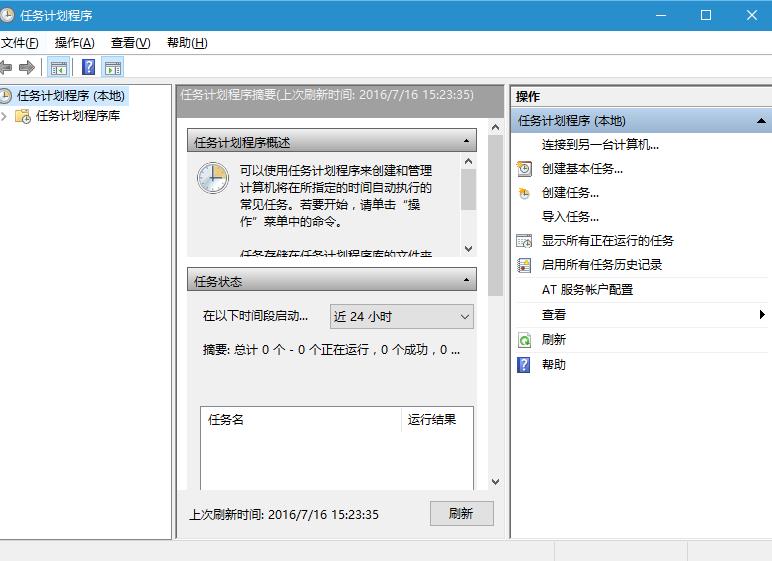The image size is (772, 561).
Task: Collapse the 任务状态 section
Action: [x=466, y=281]
